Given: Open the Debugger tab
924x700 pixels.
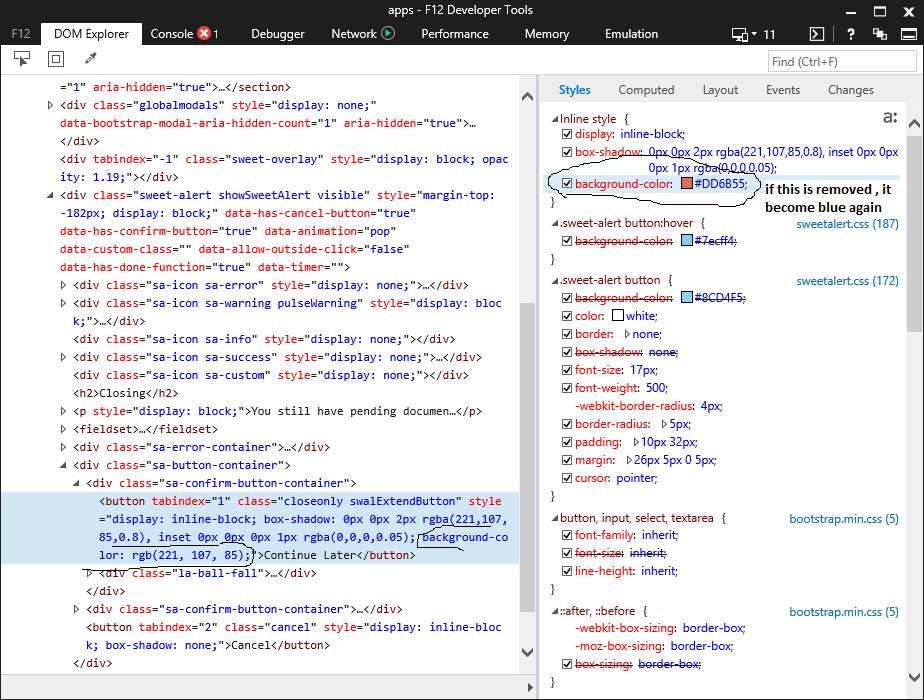Looking at the screenshot, I should (x=277, y=33).
